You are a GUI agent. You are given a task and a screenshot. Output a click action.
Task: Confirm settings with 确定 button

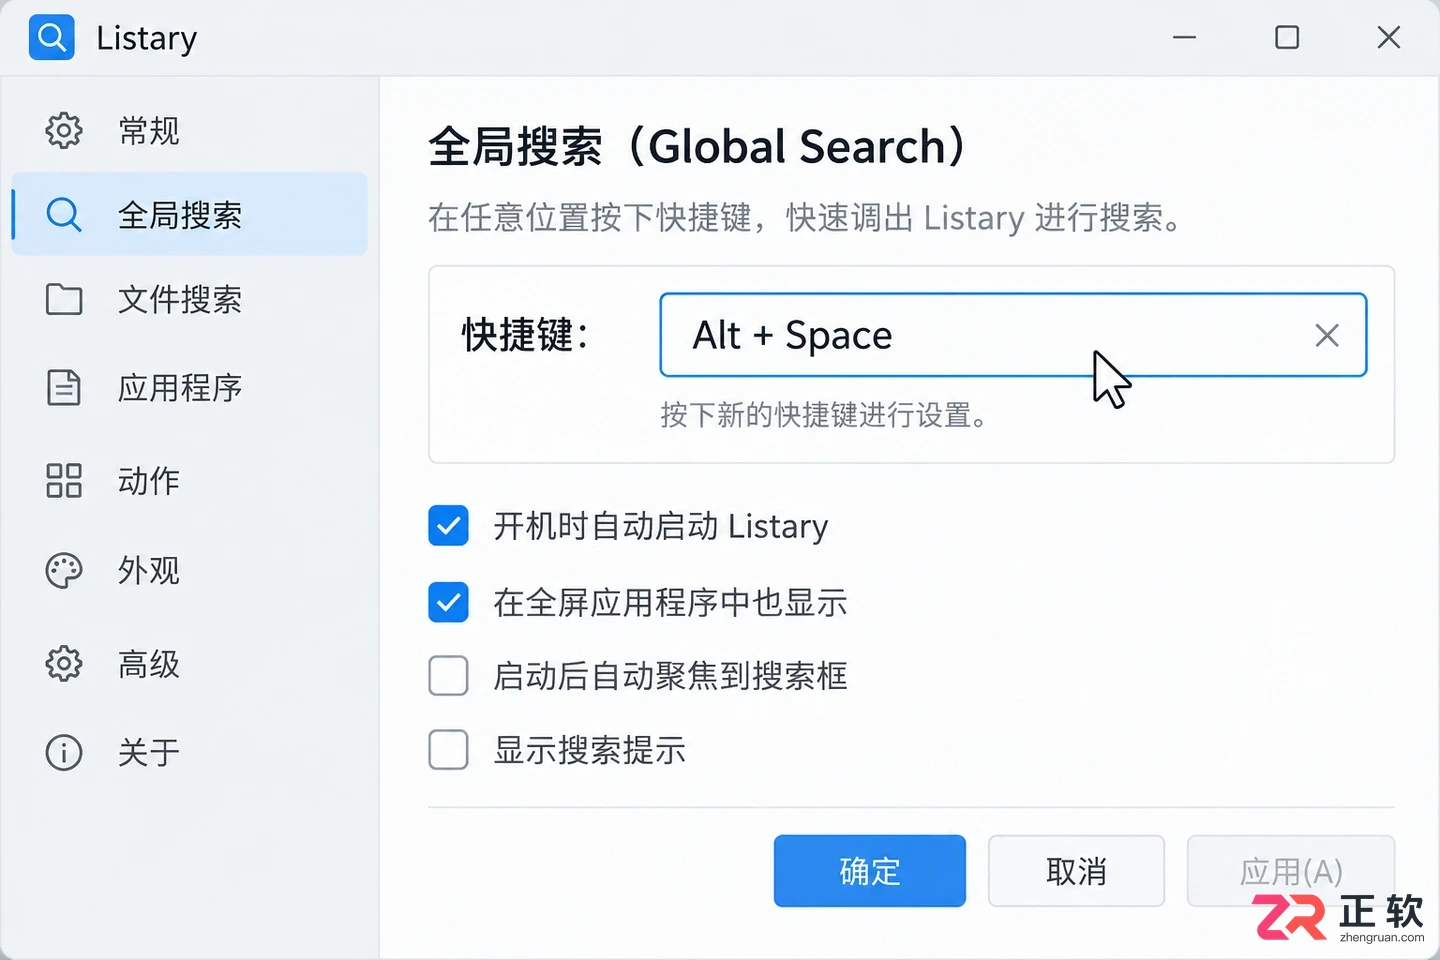pyautogui.click(x=870, y=871)
